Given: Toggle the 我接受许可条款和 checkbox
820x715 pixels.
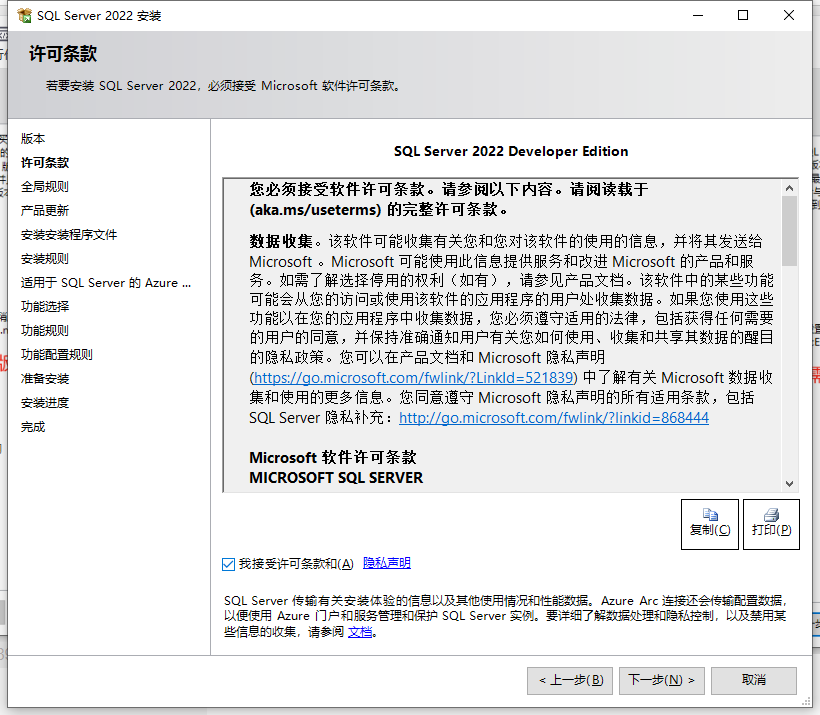Looking at the screenshot, I should point(228,564).
